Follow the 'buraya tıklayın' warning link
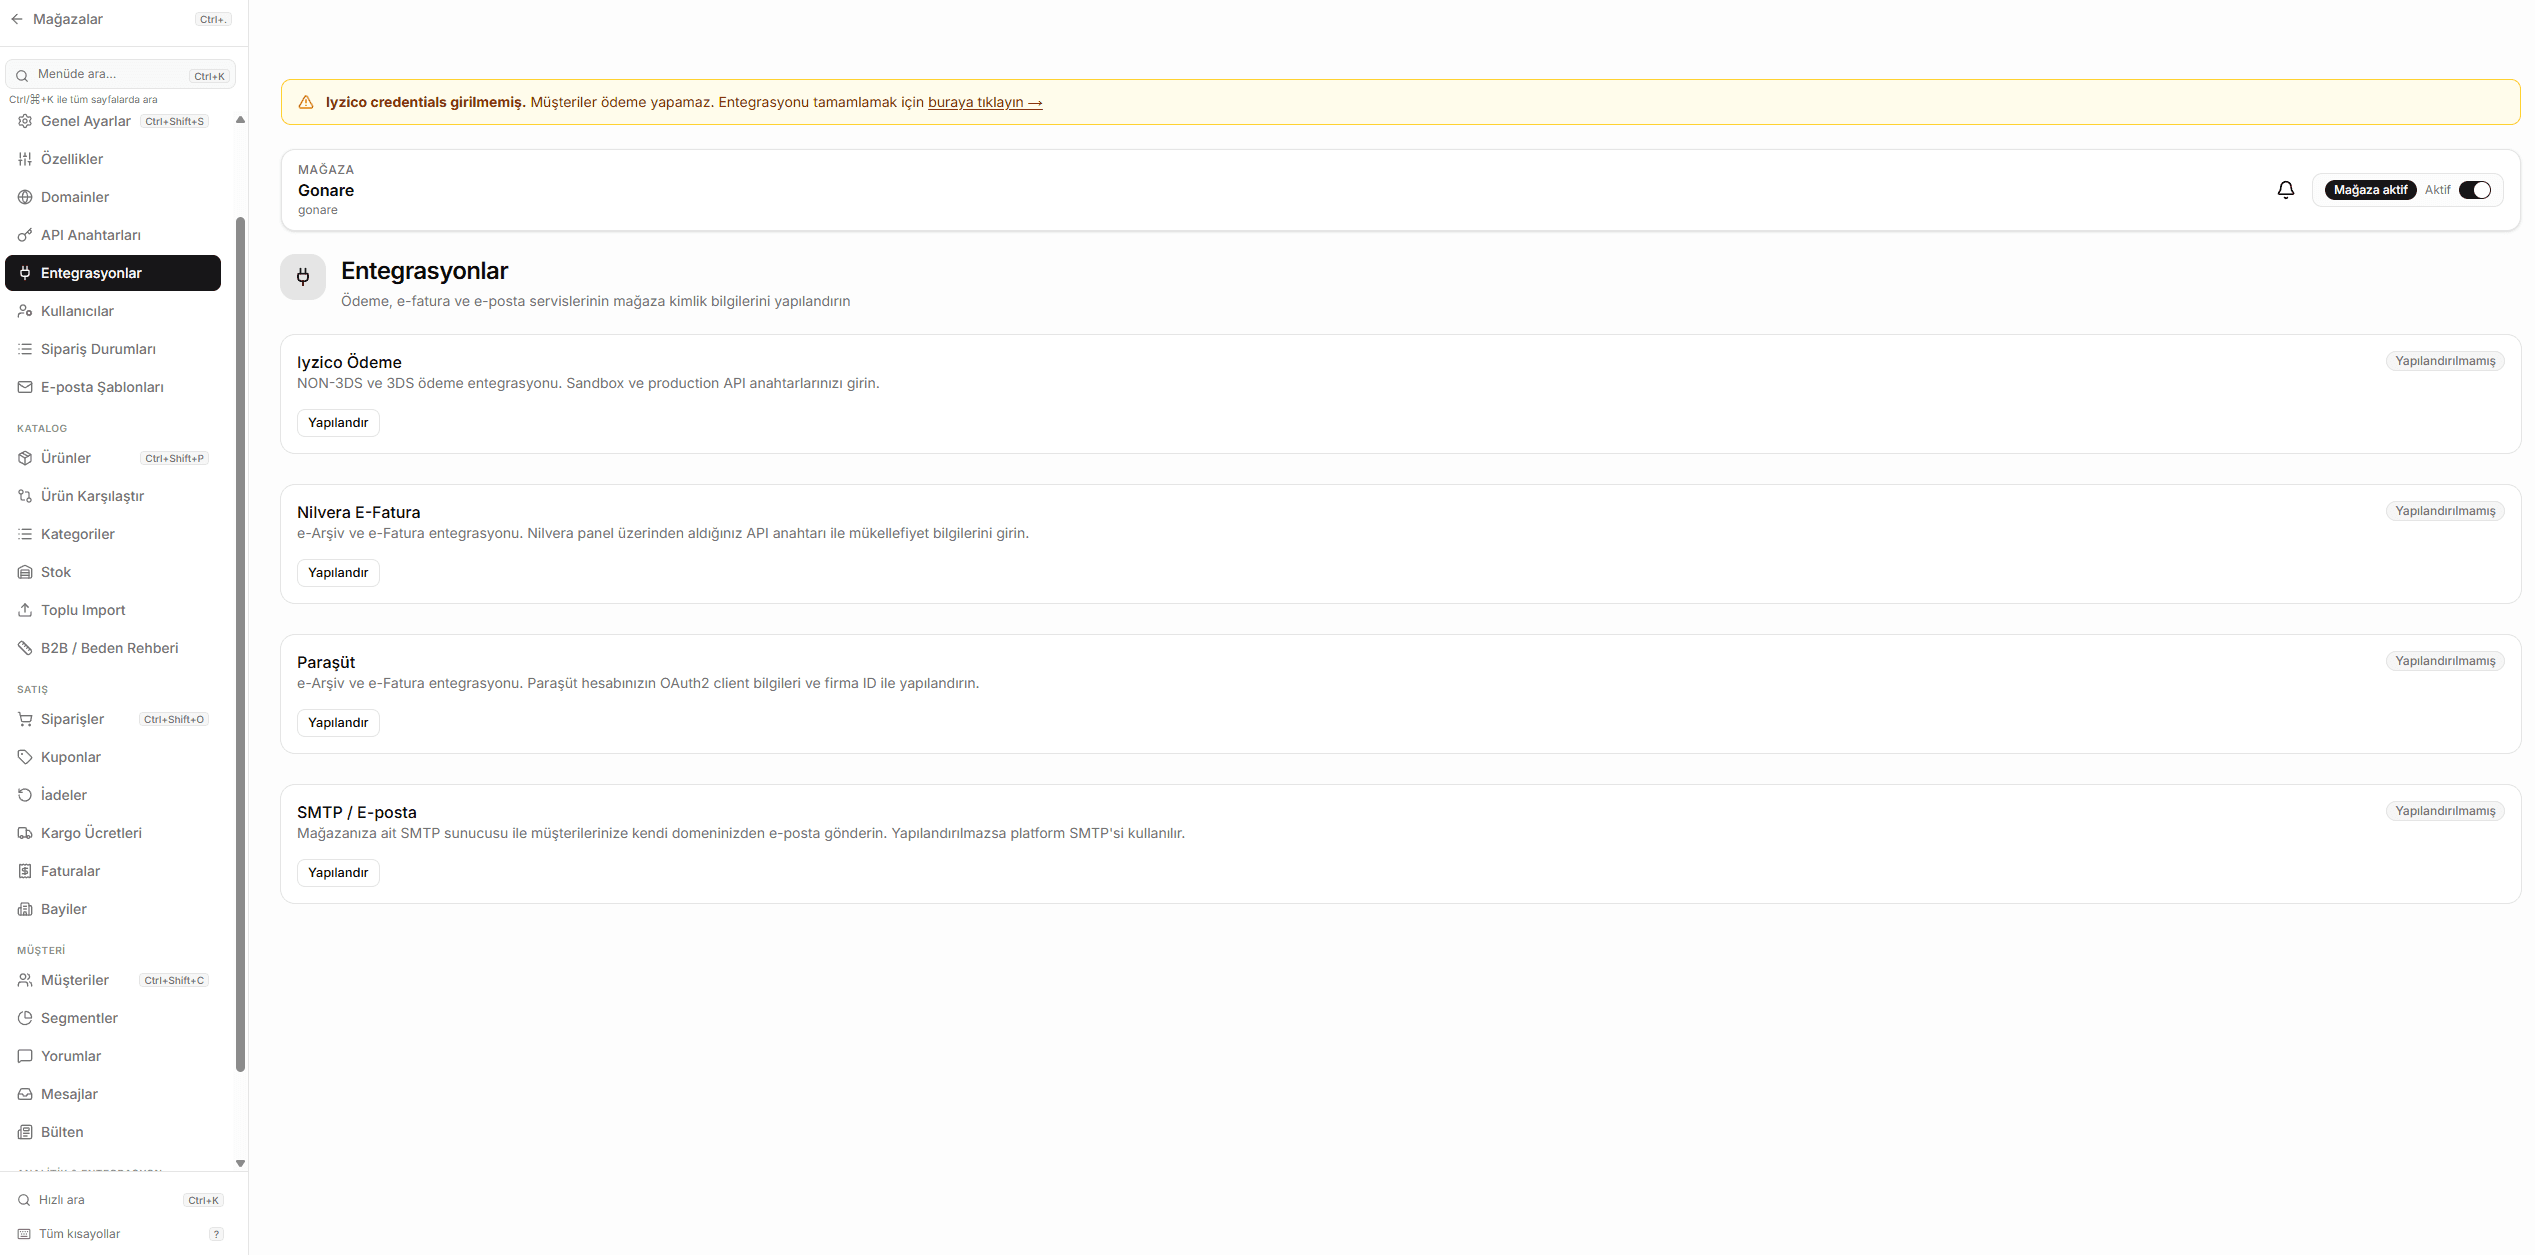Image resolution: width=2535 pixels, height=1255 pixels. point(985,102)
